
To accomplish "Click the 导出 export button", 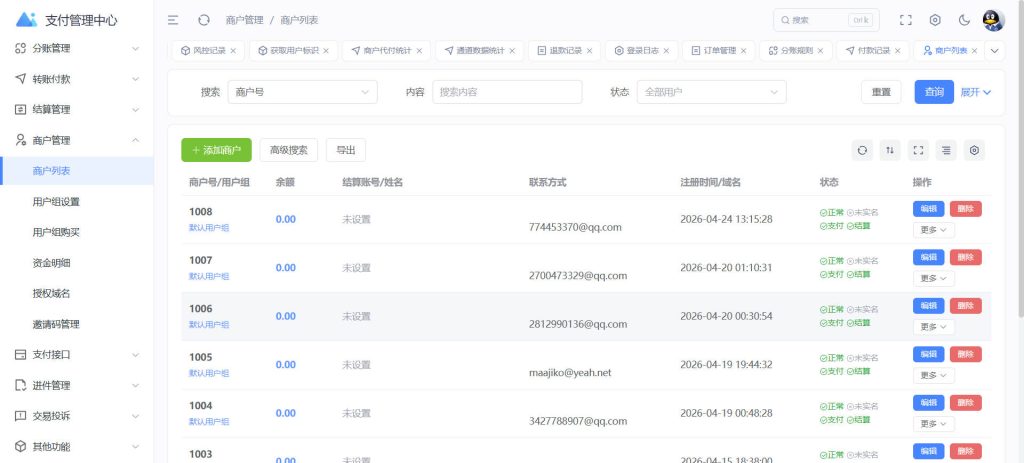I will click(x=346, y=150).
